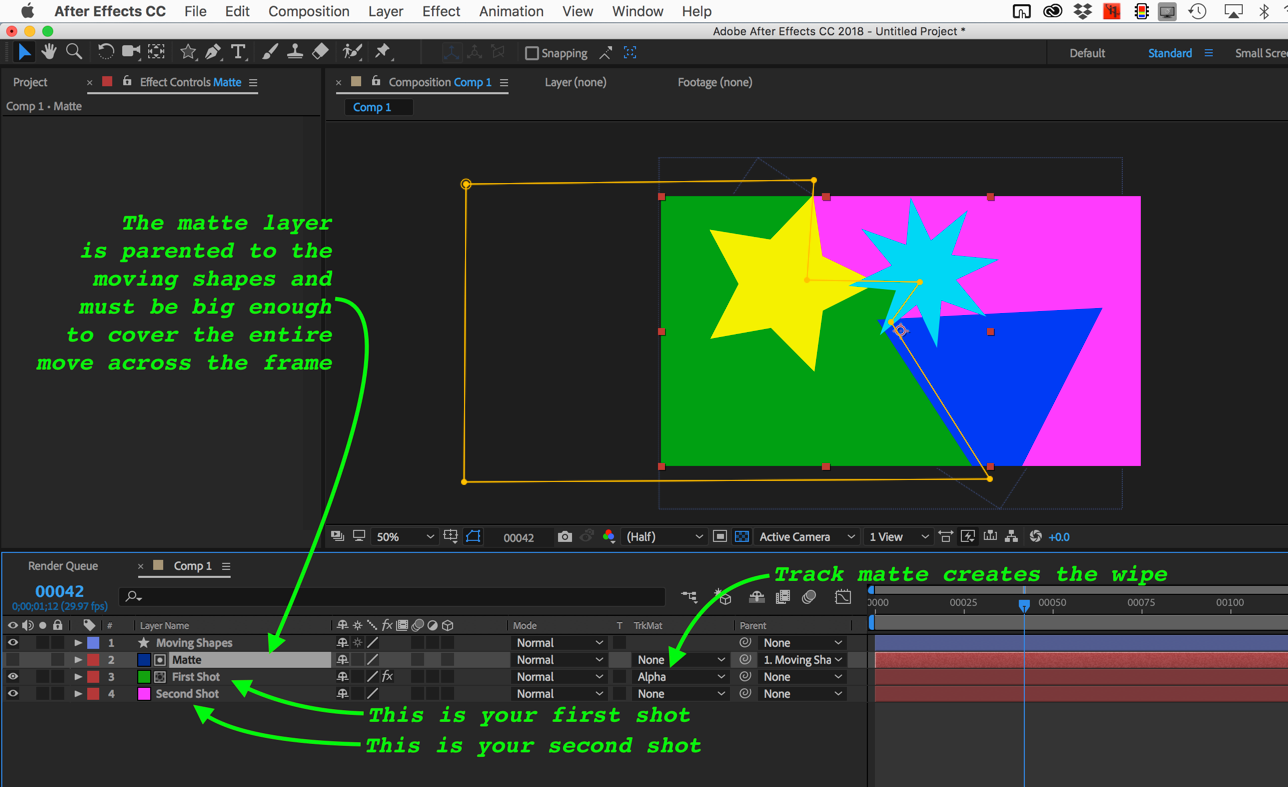
Task: Select the Clone Stamp tool
Action: click(x=295, y=51)
